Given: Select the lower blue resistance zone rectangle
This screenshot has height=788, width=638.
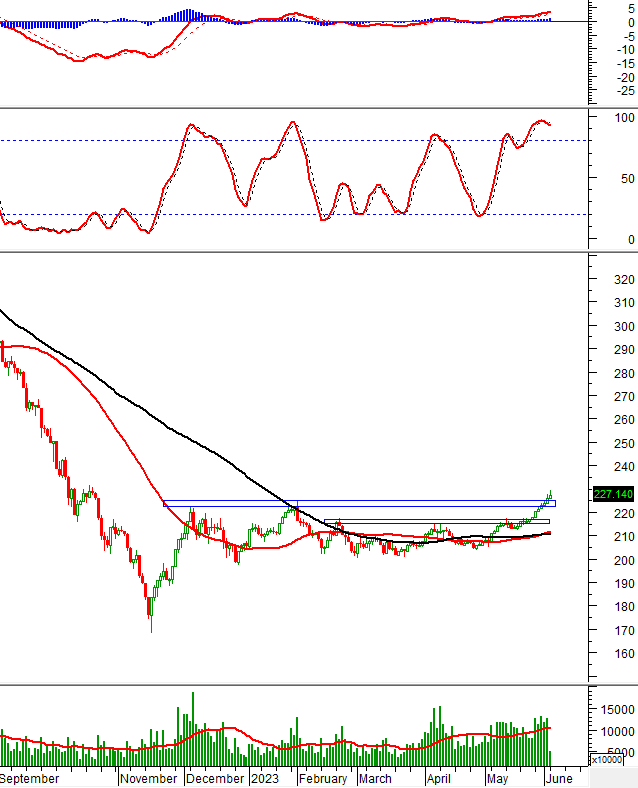Looking at the screenshot, I should click(437, 522).
